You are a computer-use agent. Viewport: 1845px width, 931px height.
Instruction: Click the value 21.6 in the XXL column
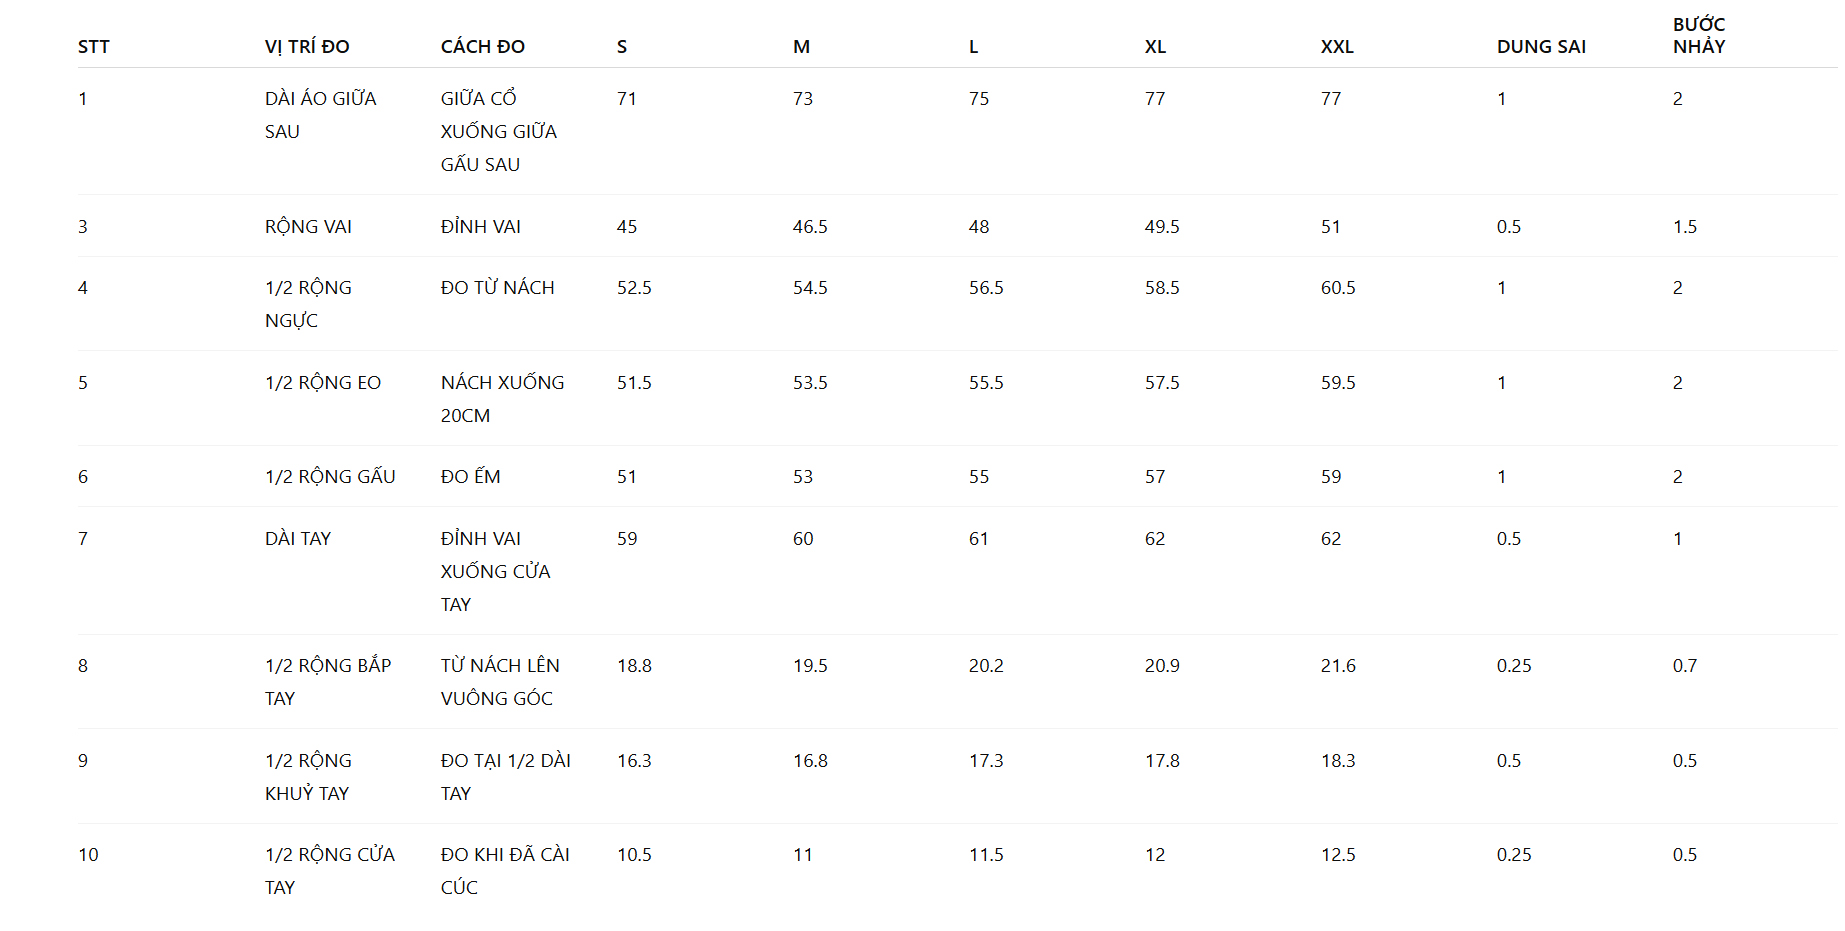1338,666
